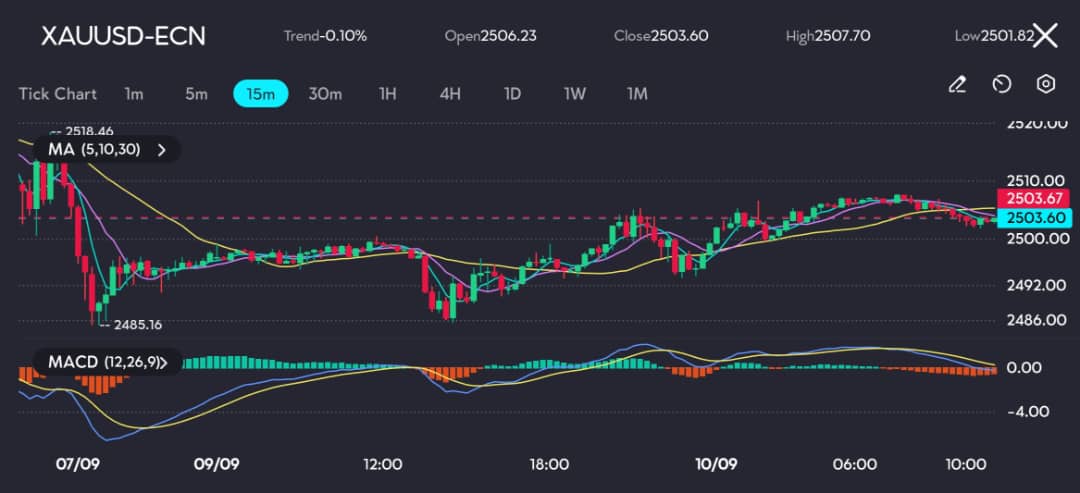1080x493 pixels.
Task: Select the 1m timeframe
Action: click(134, 94)
